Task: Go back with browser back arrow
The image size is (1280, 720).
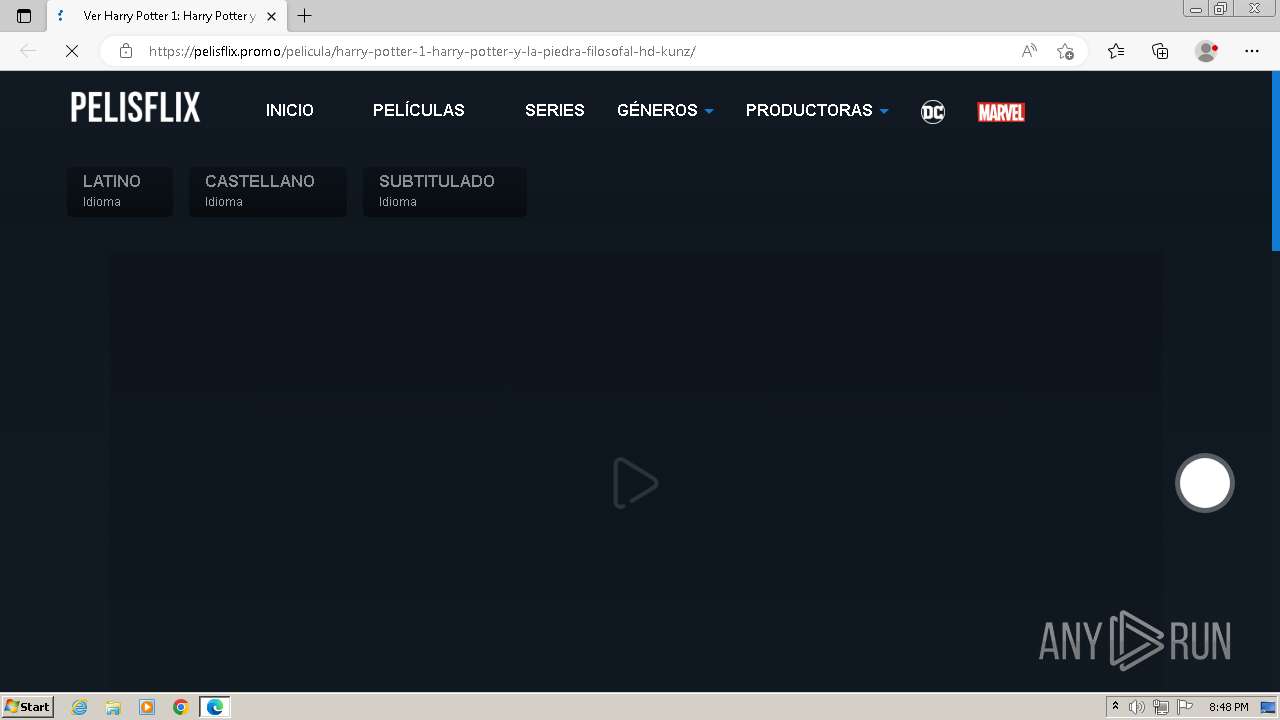Action: (x=28, y=51)
